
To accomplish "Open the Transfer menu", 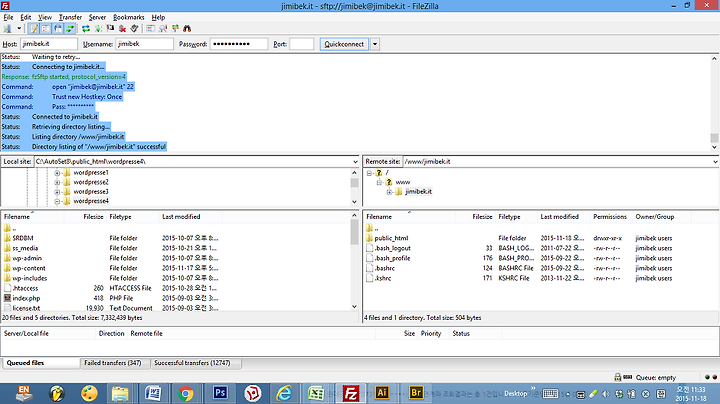I will (70, 17).
